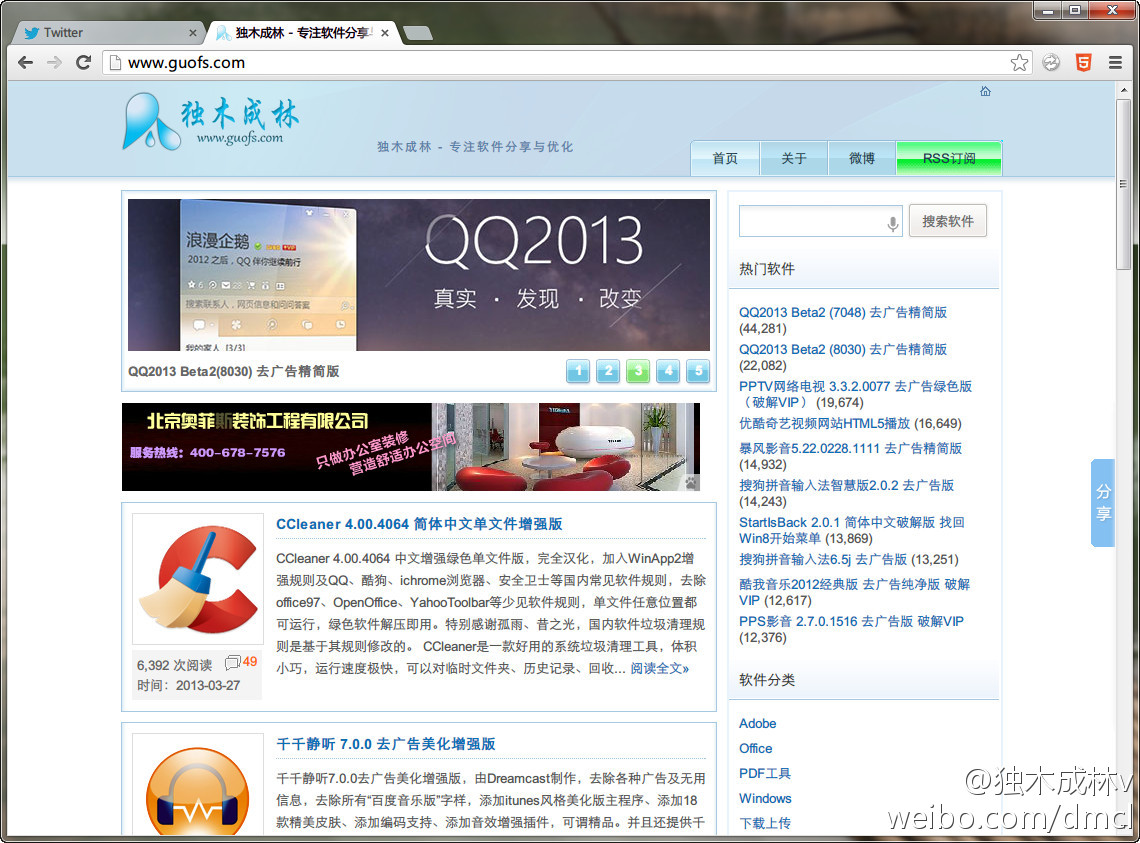Open the Chrome menu (three lines)
The height and width of the screenshot is (843, 1140).
[1115, 63]
